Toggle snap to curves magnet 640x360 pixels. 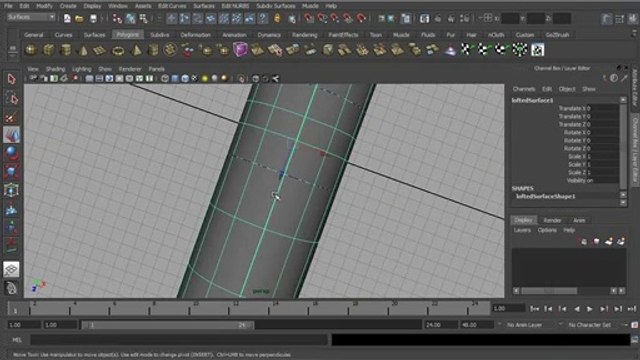point(322,18)
